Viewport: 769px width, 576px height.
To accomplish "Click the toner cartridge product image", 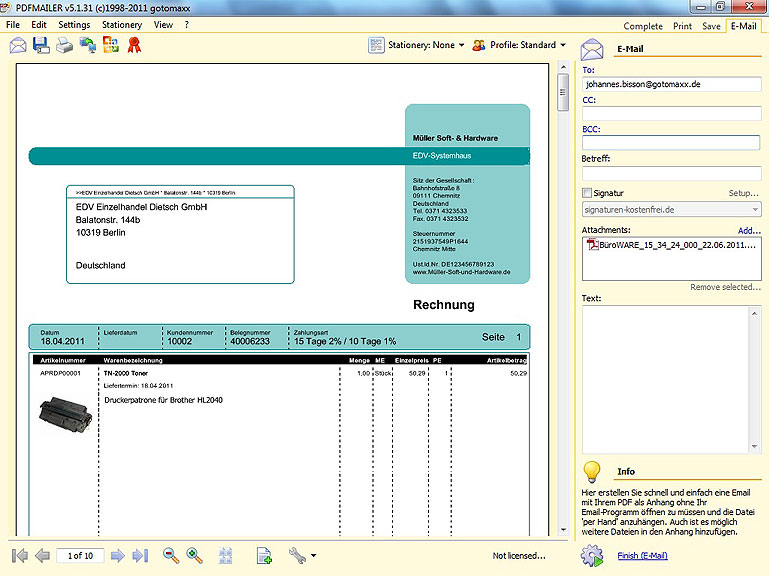I will point(66,417).
